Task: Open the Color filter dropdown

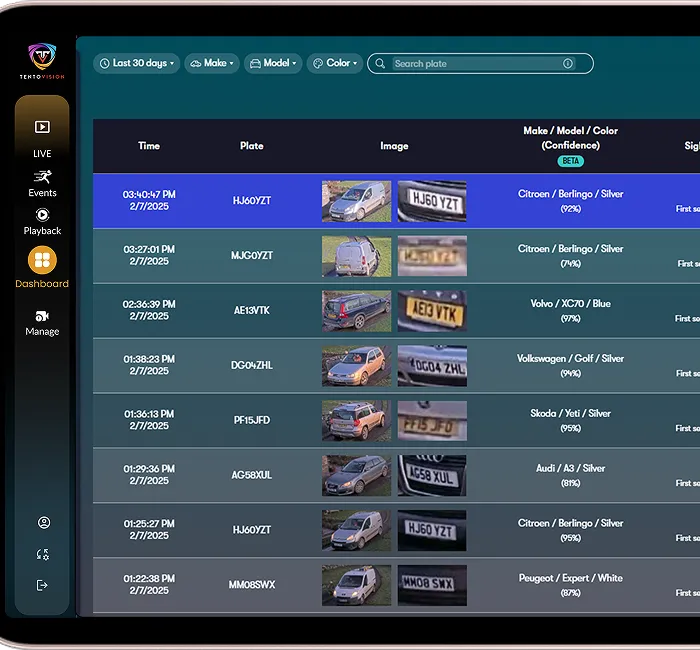Action: (x=335, y=63)
